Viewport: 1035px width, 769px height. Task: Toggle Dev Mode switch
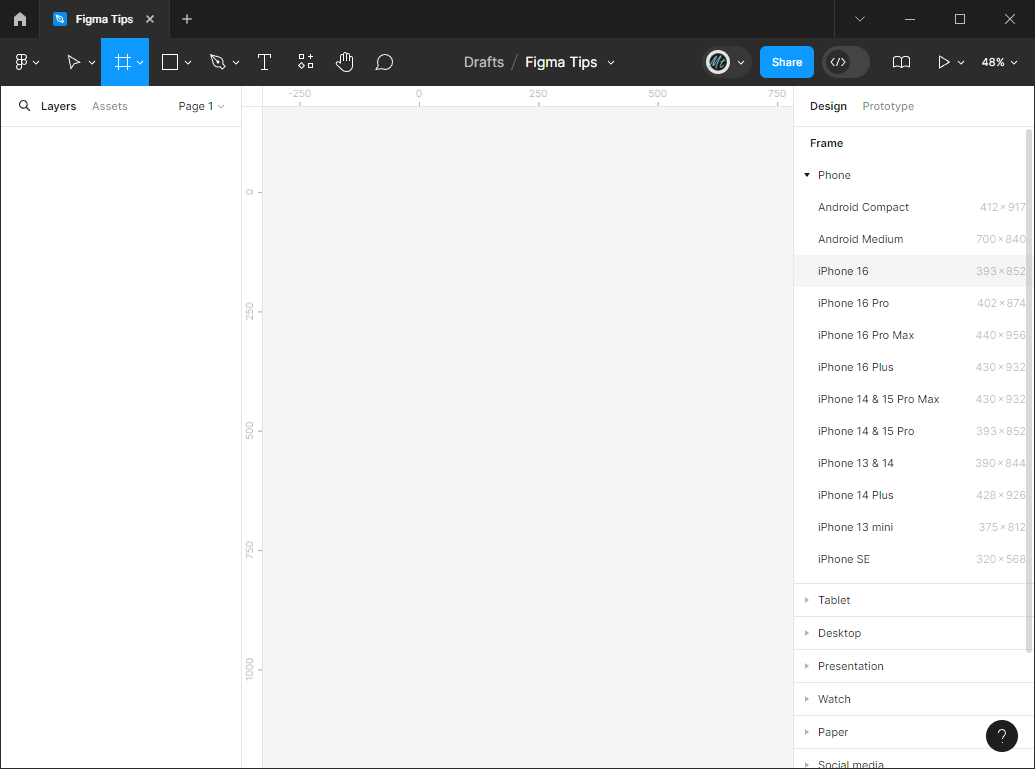[x=846, y=62]
